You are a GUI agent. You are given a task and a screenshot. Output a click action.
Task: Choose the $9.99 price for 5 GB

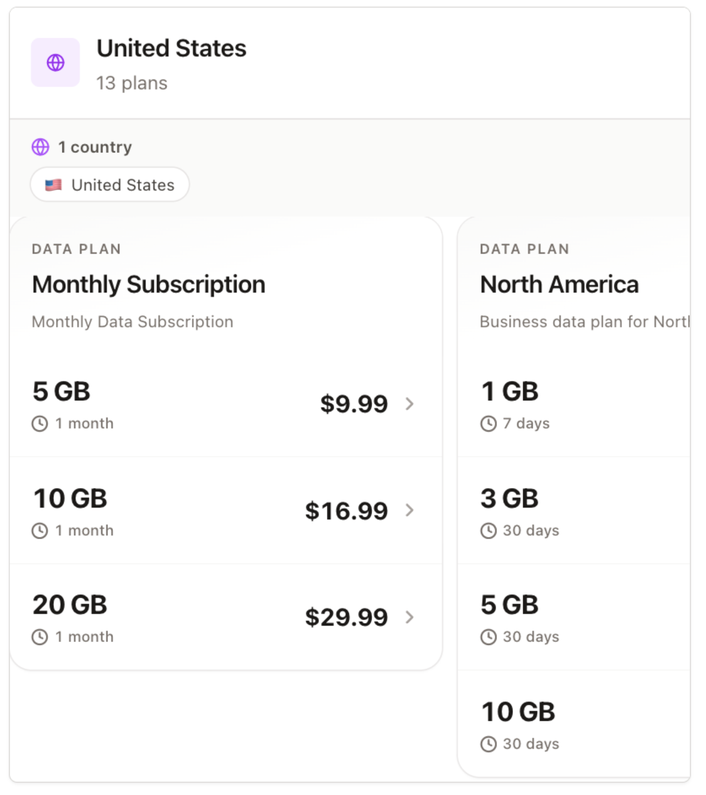(354, 404)
